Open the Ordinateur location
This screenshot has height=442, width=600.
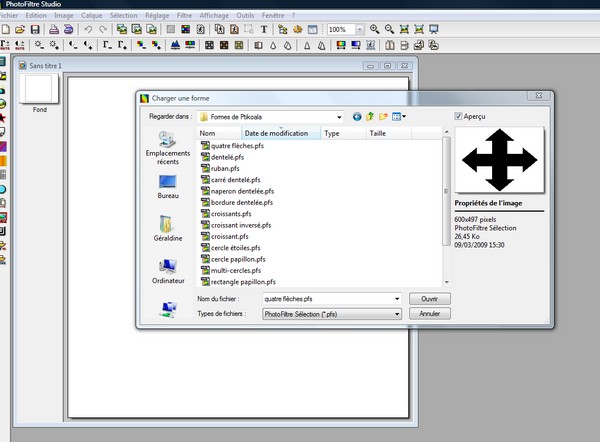click(168, 271)
